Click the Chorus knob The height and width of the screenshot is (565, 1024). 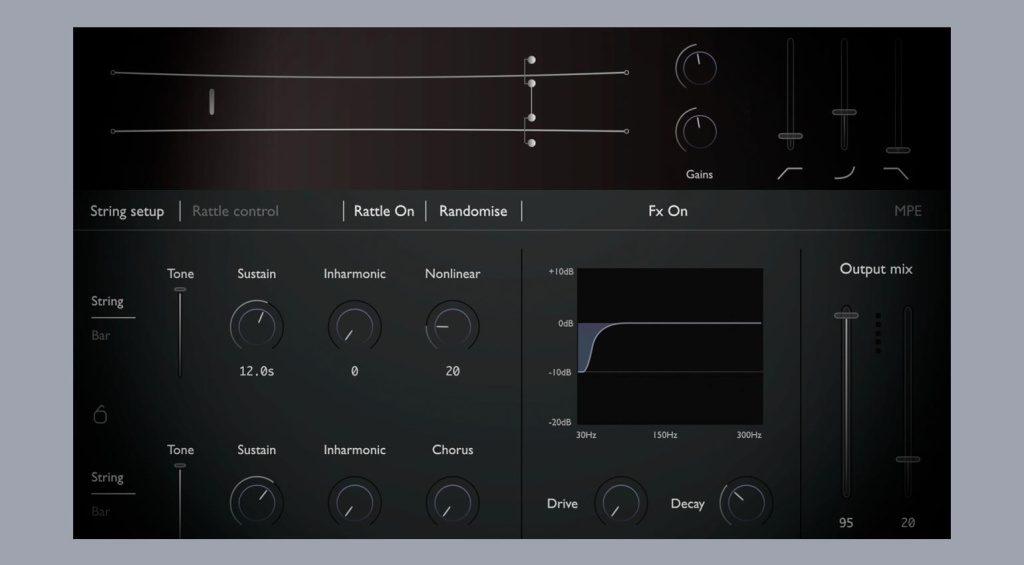[453, 502]
